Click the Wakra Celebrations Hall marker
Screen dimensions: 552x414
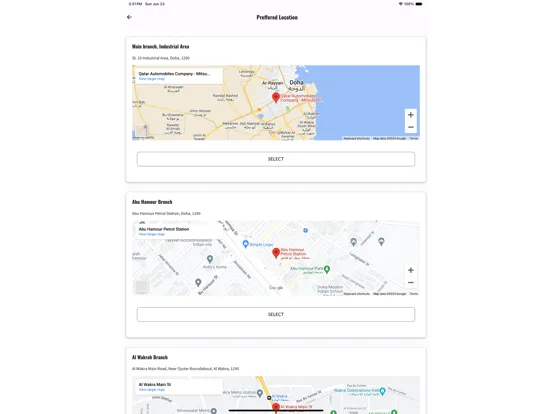[x=382, y=391]
